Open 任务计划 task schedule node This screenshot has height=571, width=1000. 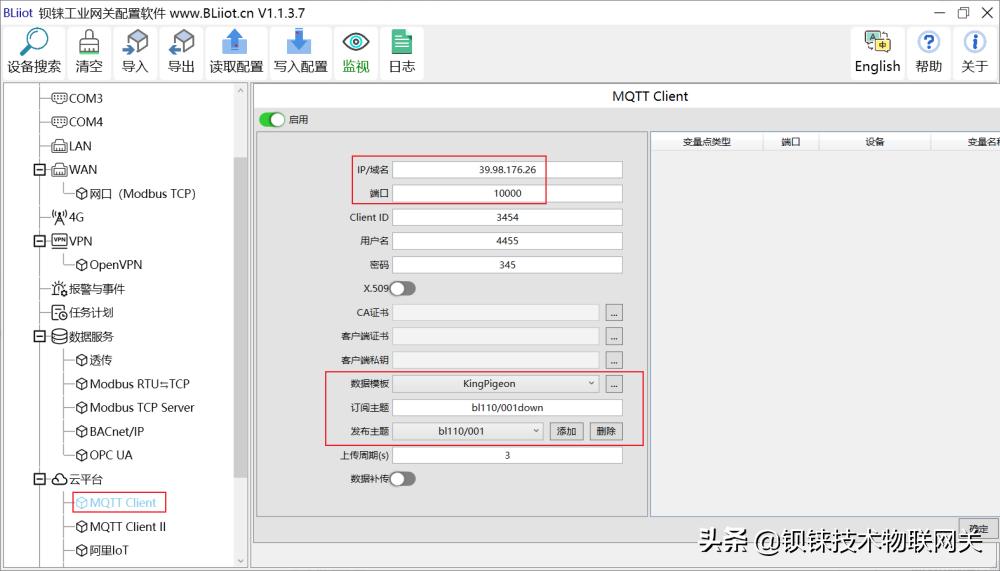coord(82,313)
